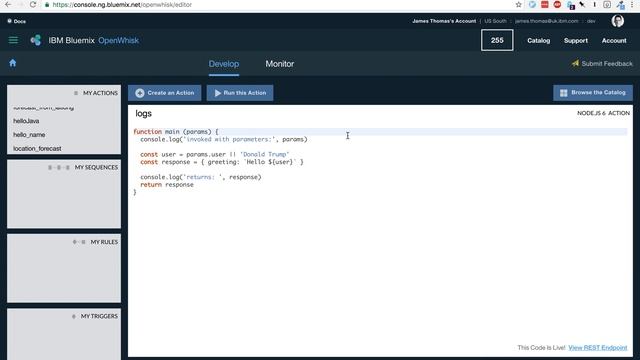Change the US South region

495,21
